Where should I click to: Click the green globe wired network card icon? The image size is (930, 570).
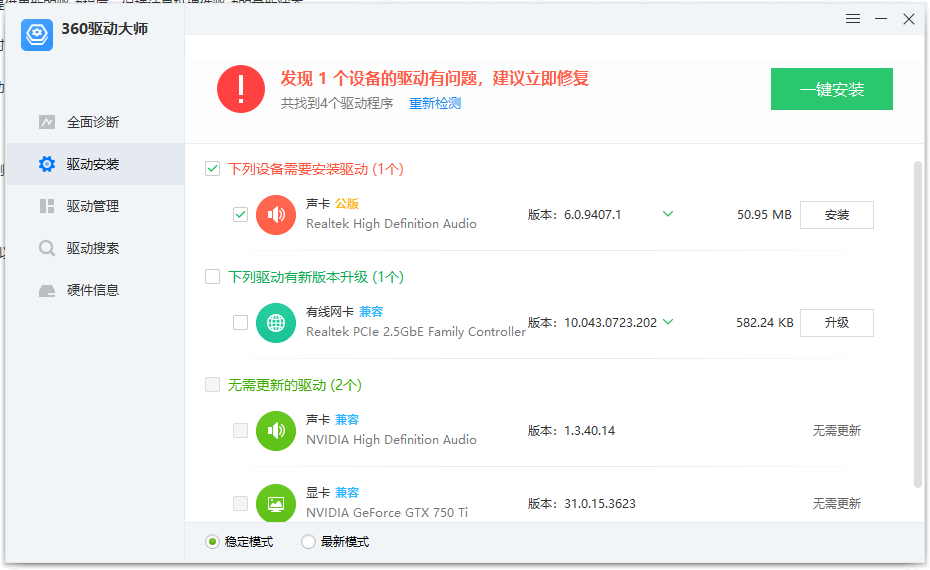tap(276, 323)
